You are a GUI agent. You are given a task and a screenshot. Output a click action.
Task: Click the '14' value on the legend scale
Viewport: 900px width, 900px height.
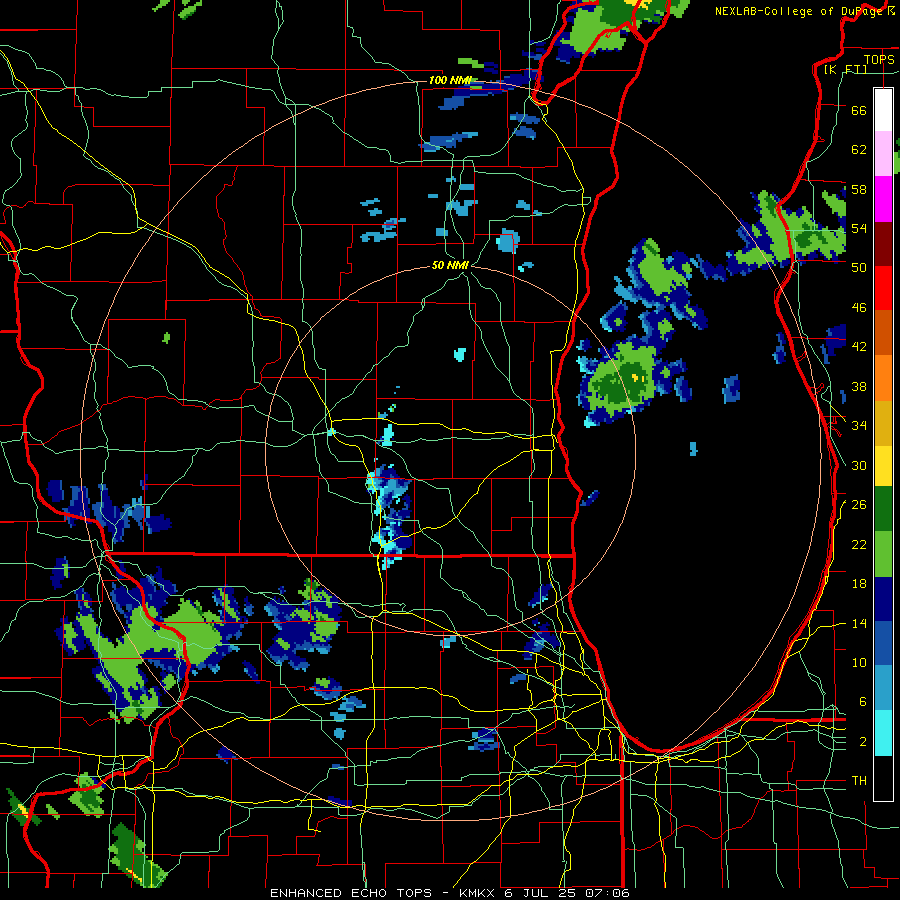point(859,623)
